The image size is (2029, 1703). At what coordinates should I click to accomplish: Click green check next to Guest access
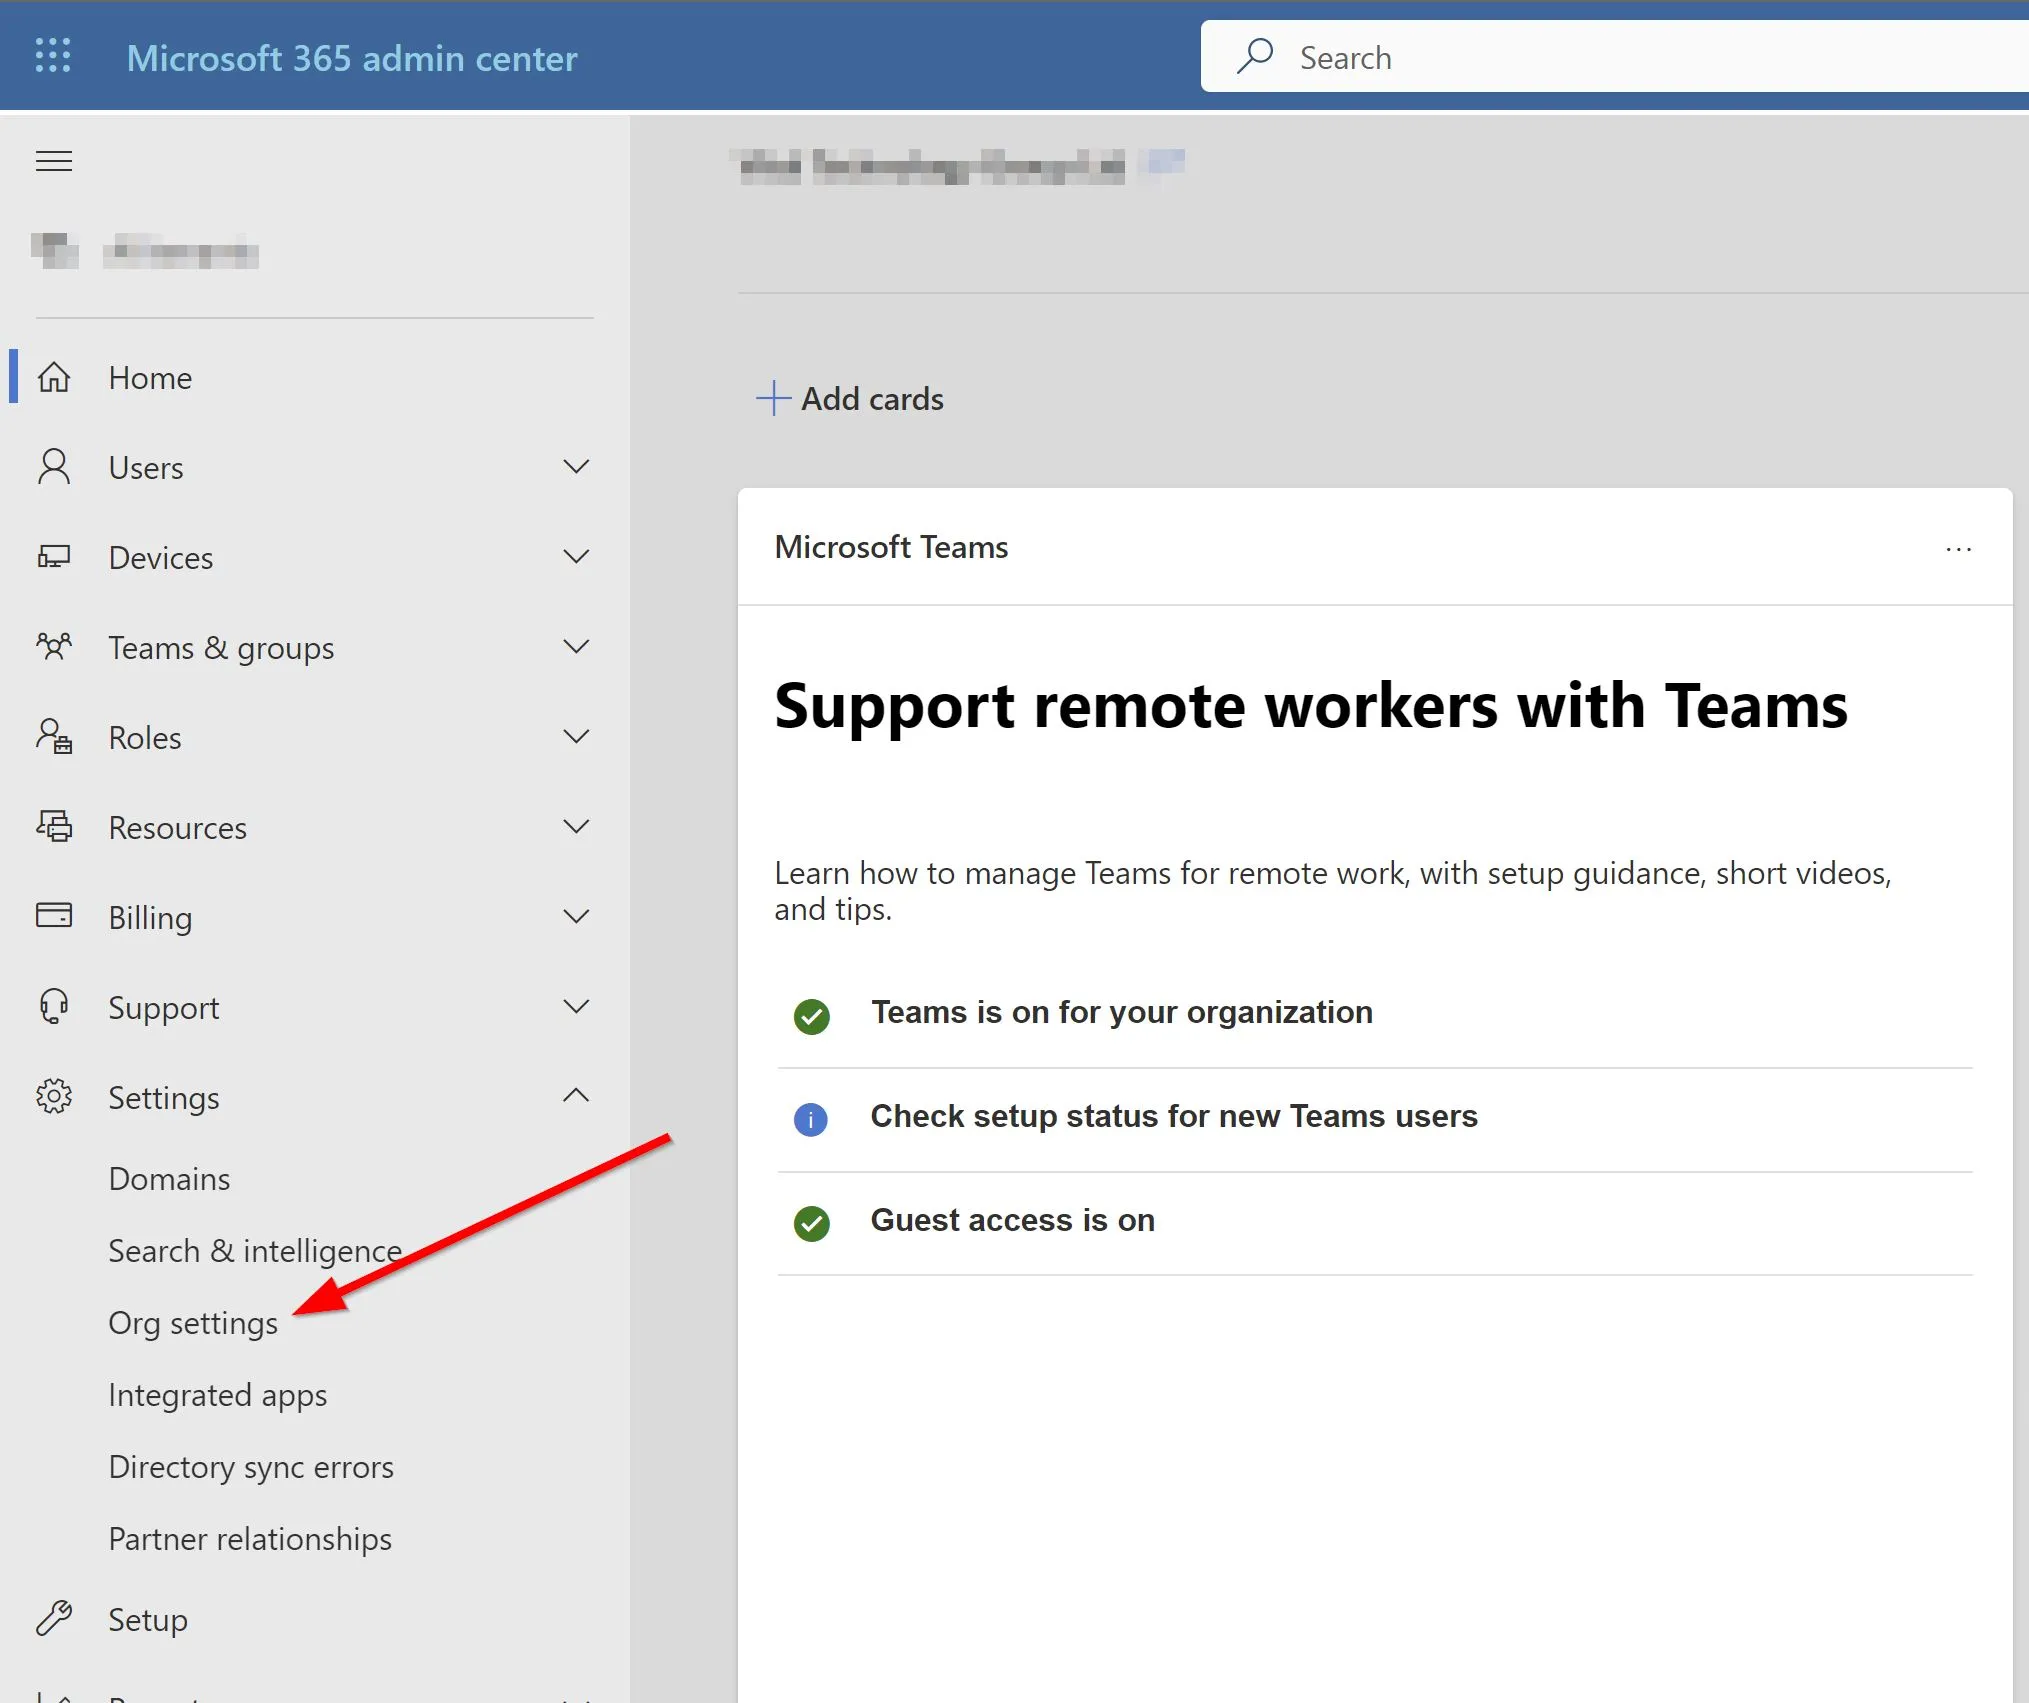[811, 1223]
